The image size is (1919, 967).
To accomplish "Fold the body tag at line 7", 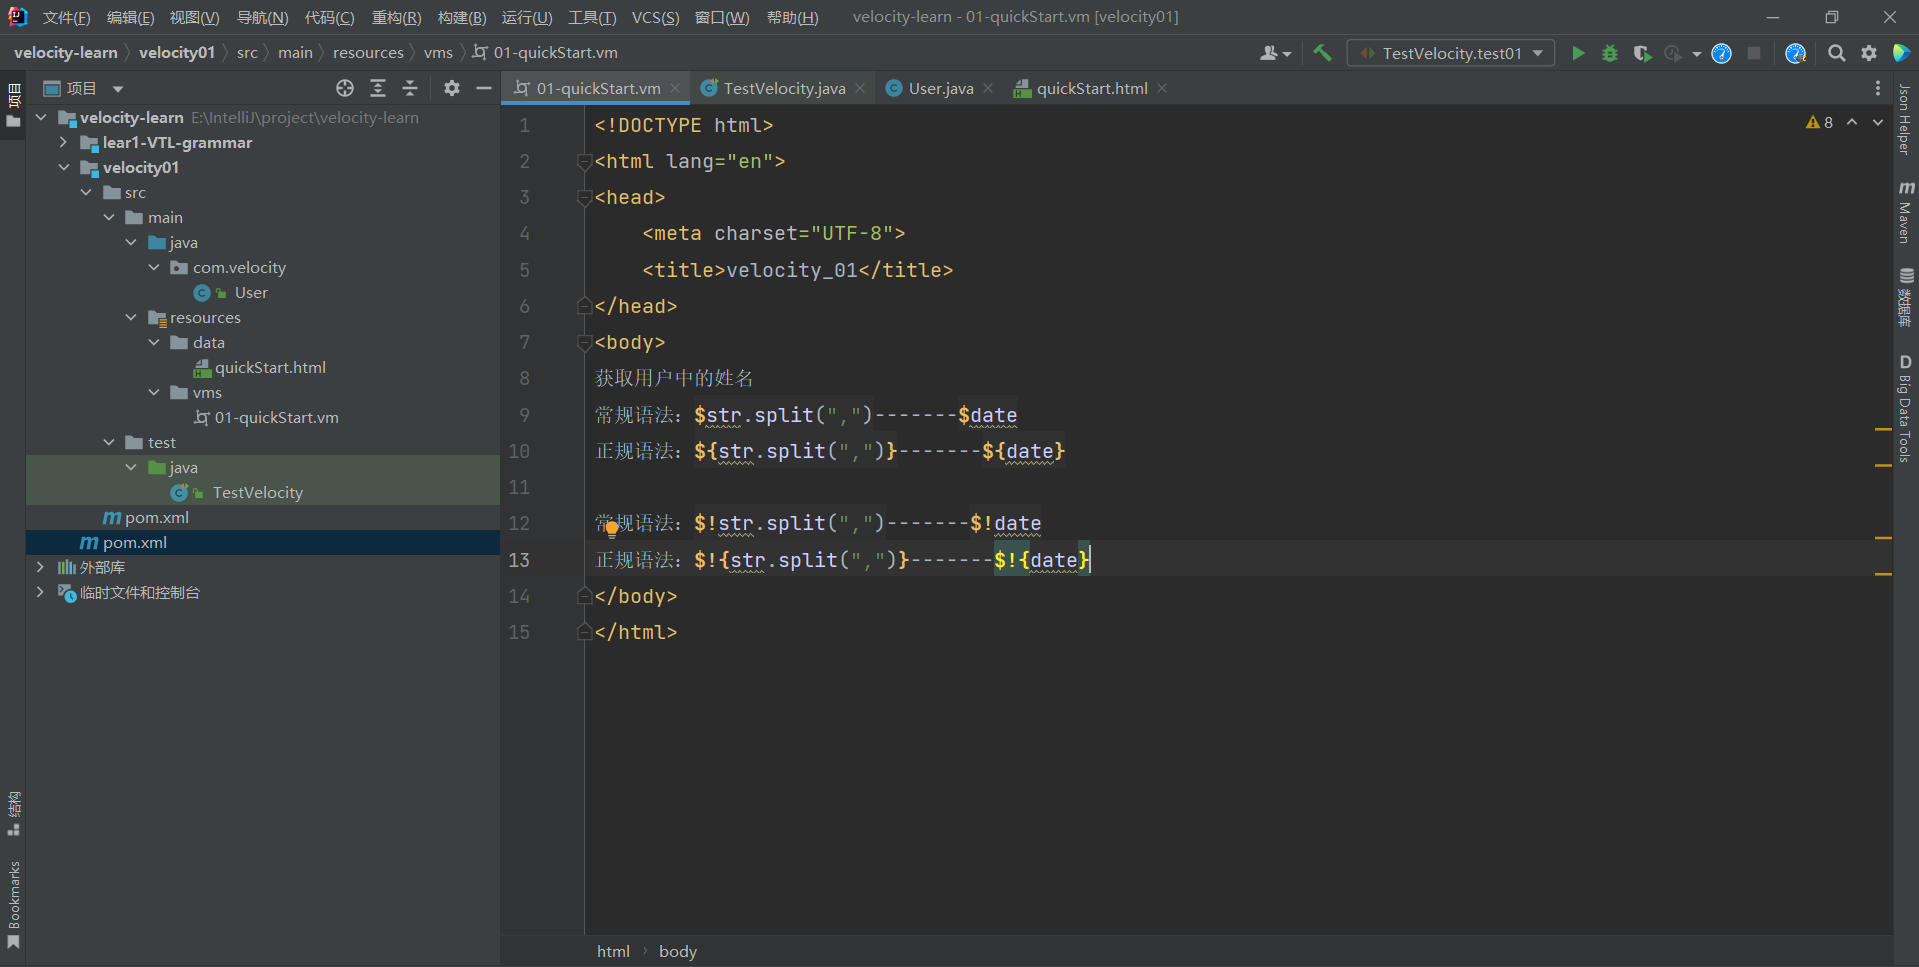I will coord(584,343).
